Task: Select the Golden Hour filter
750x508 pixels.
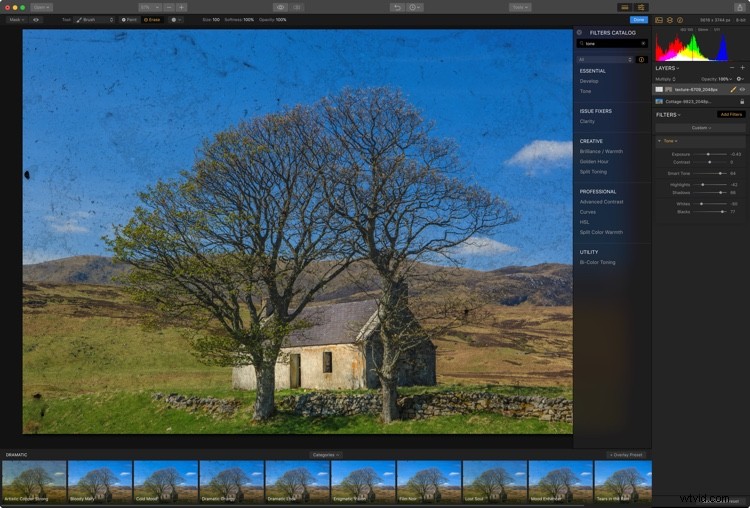Action: coord(594,161)
